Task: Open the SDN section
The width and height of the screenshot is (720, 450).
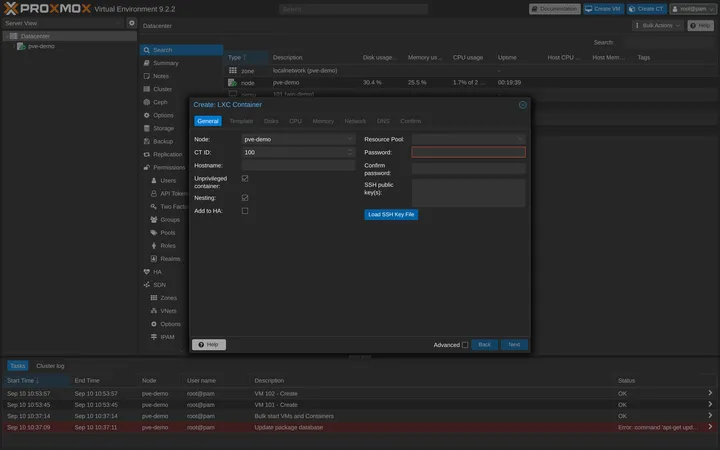Action: tap(159, 285)
